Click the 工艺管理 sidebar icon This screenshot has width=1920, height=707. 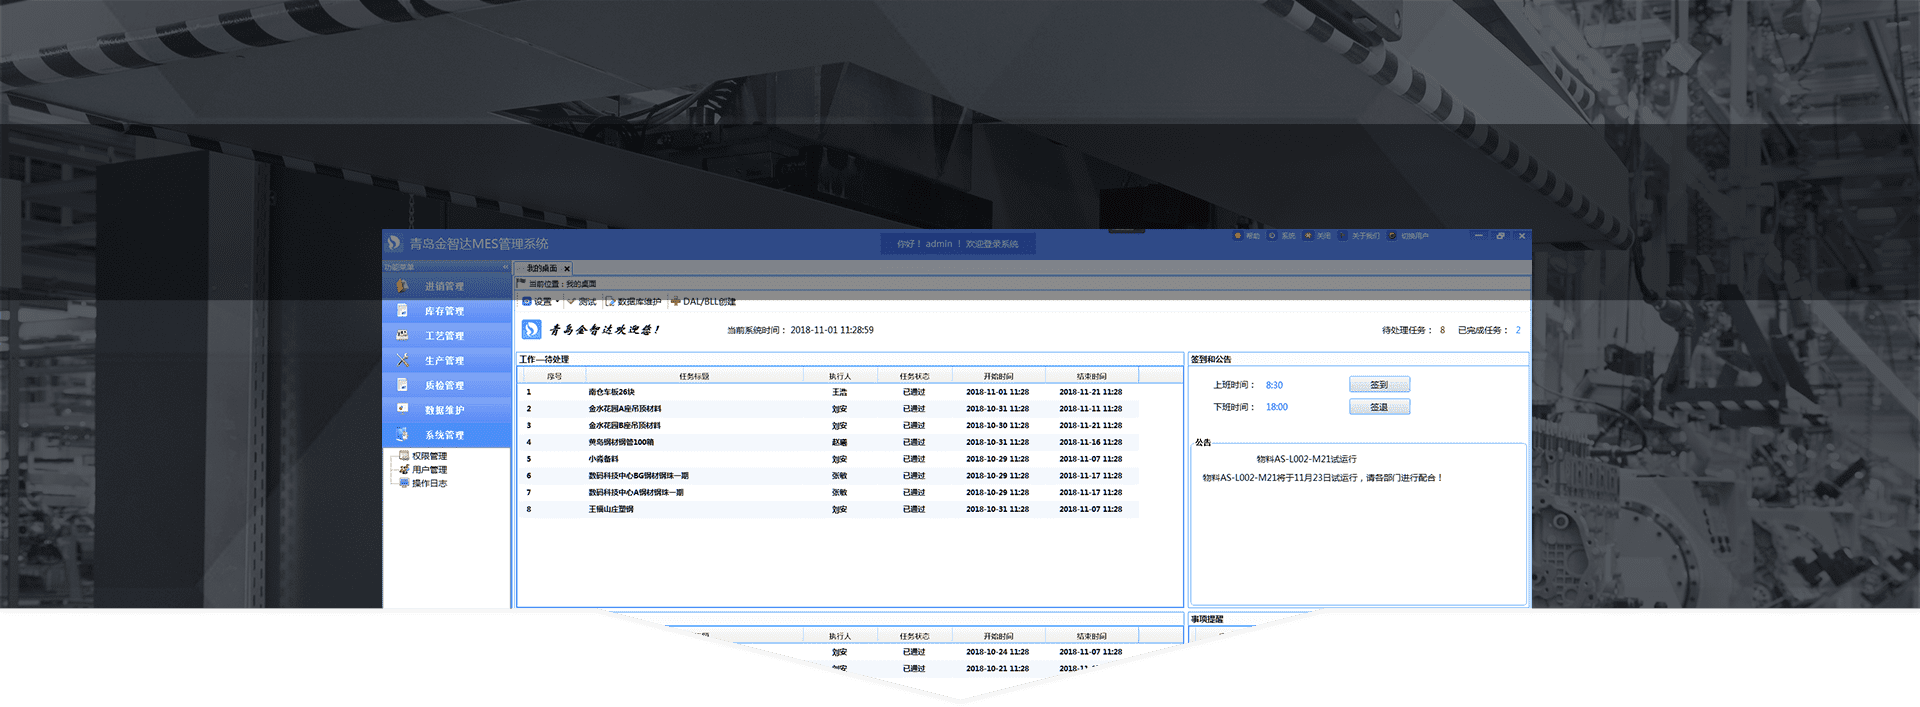[x=402, y=335]
